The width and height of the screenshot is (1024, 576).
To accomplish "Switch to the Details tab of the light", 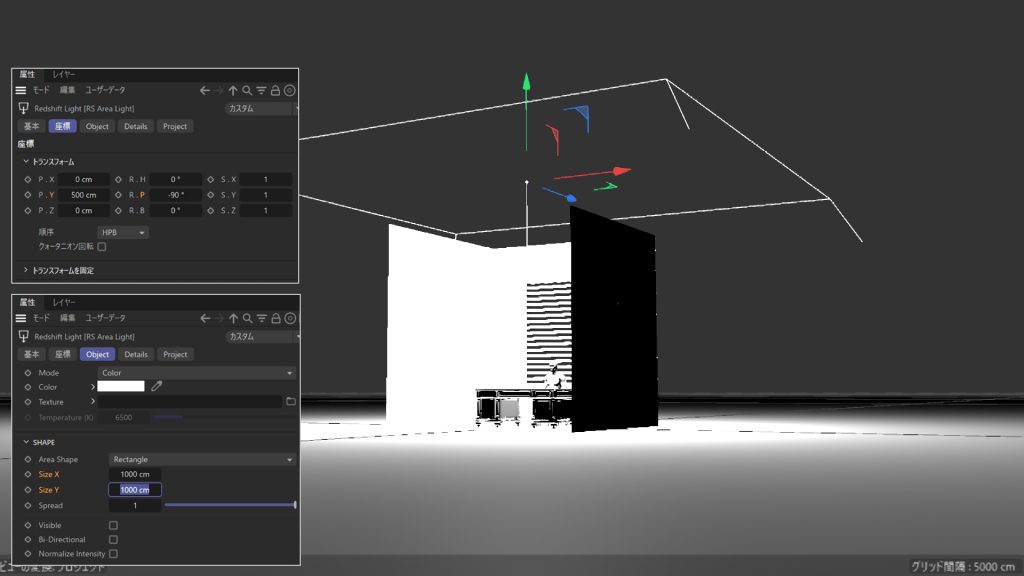I will [136, 354].
